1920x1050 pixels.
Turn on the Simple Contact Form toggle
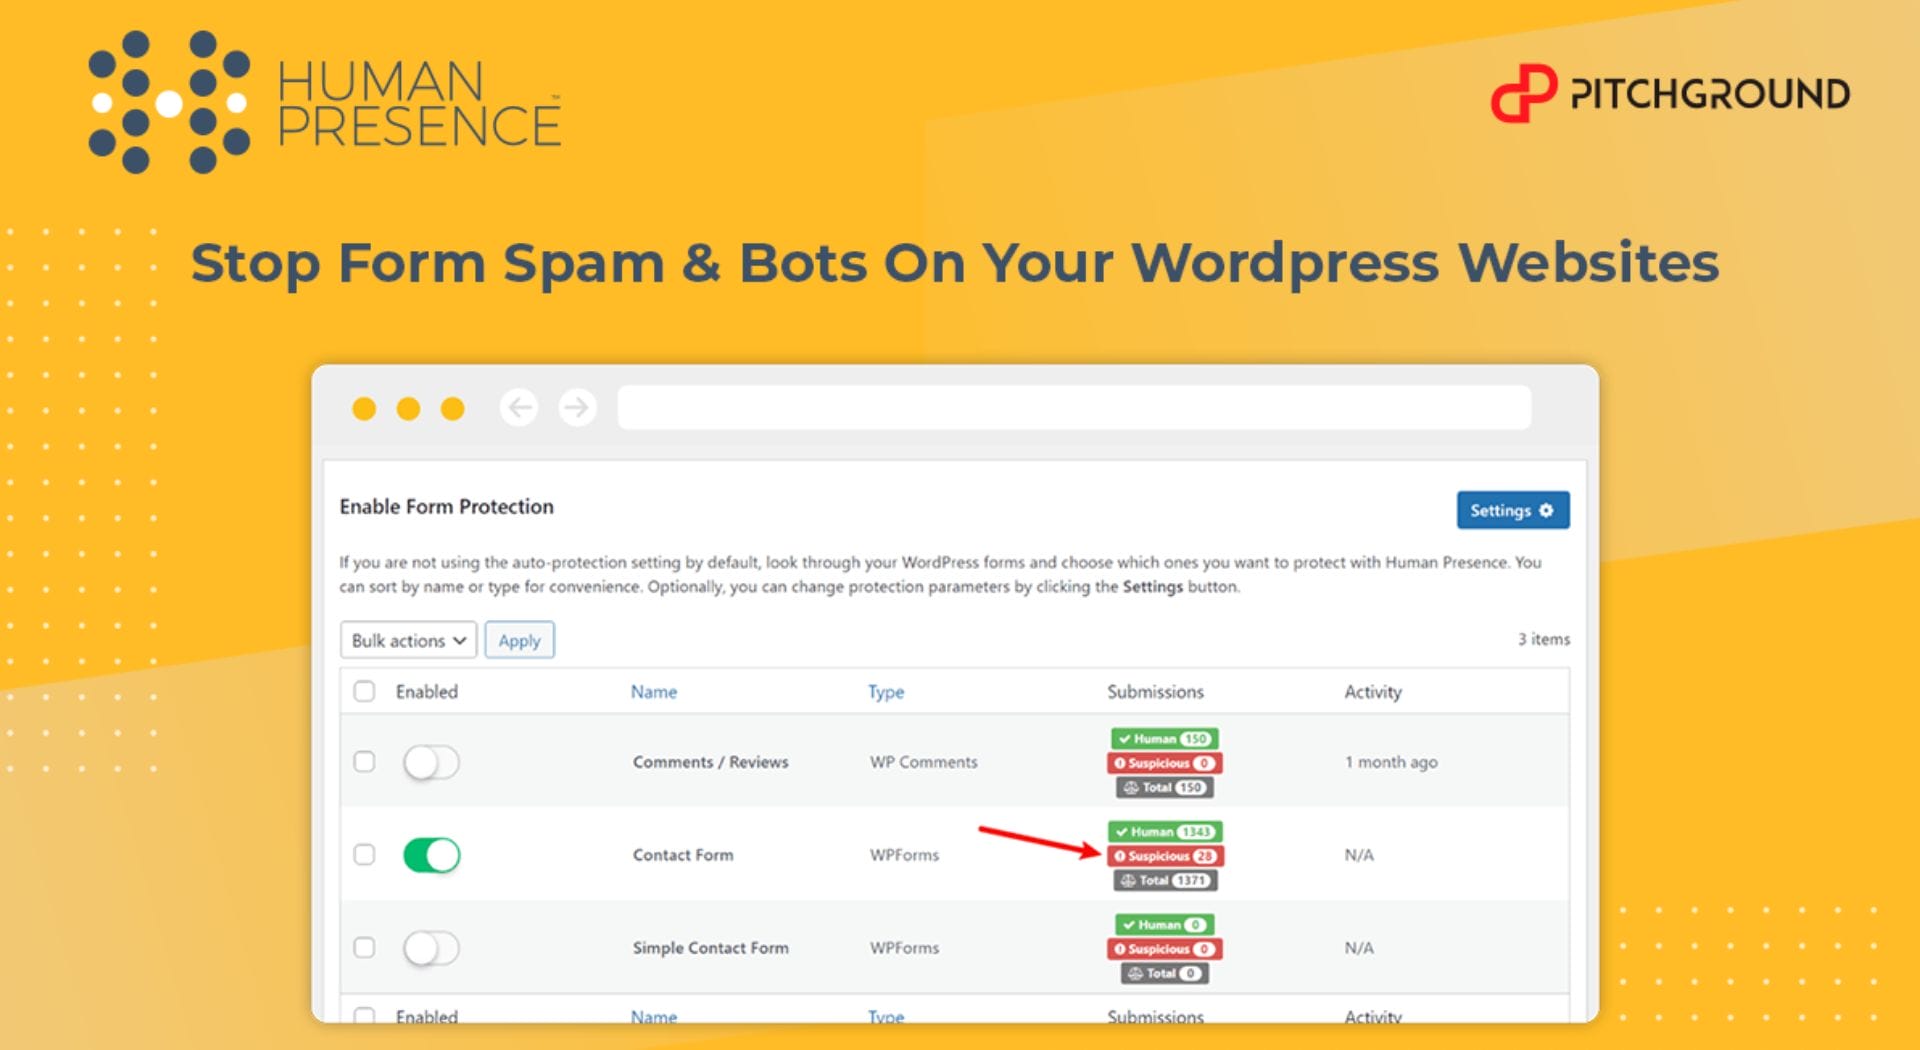[x=431, y=948]
